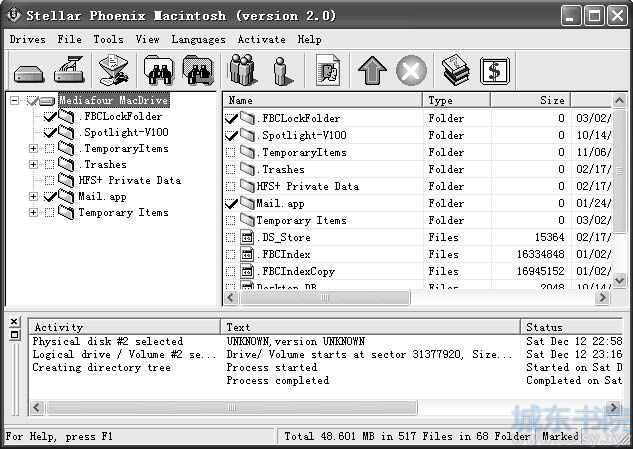The height and width of the screenshot is (449, 633).
Task: Expand the .TemporaryItems tree node
Action: point(34,149)
